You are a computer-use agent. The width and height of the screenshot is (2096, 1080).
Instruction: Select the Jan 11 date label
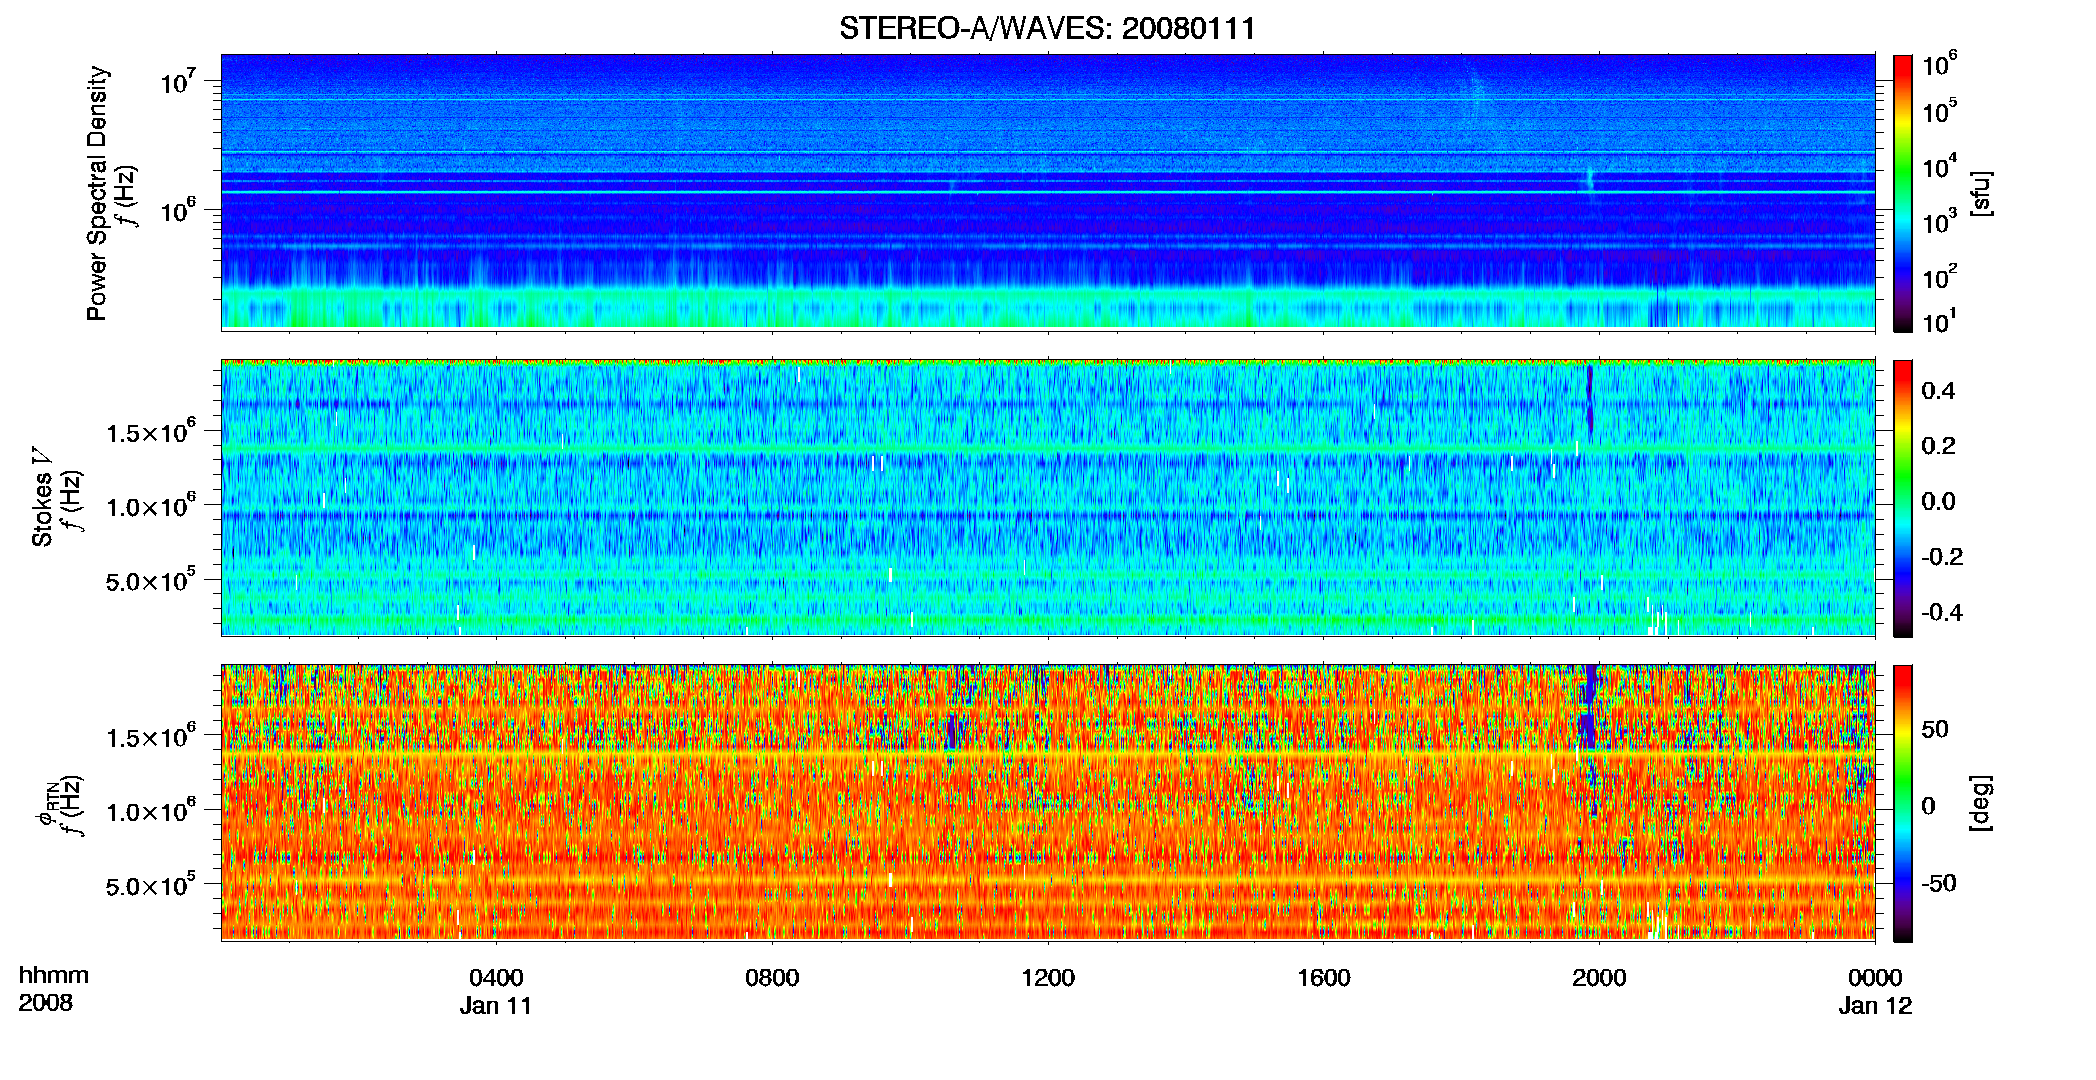point(496,1006)
